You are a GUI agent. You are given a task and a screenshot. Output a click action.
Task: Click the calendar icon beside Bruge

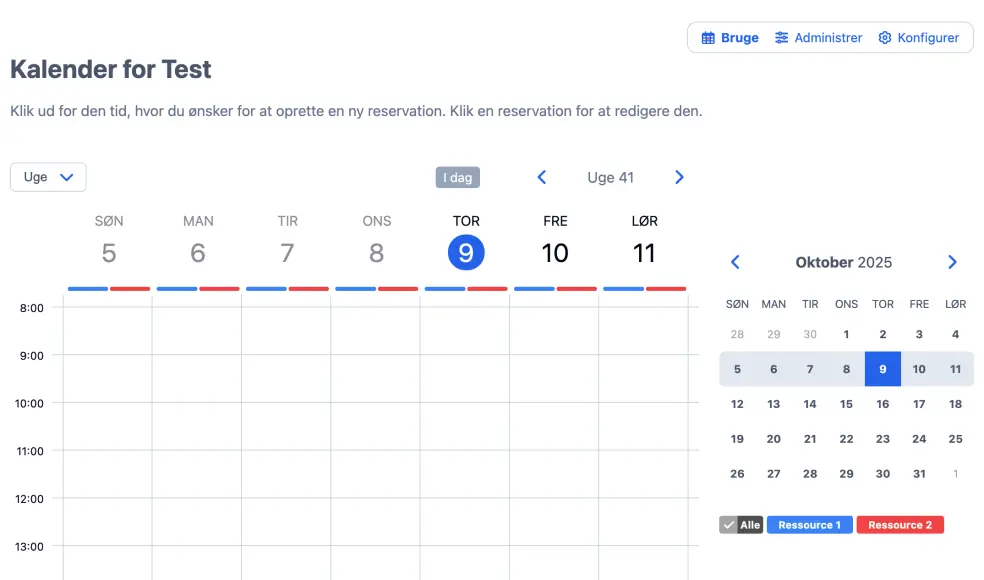coord(708,38)
